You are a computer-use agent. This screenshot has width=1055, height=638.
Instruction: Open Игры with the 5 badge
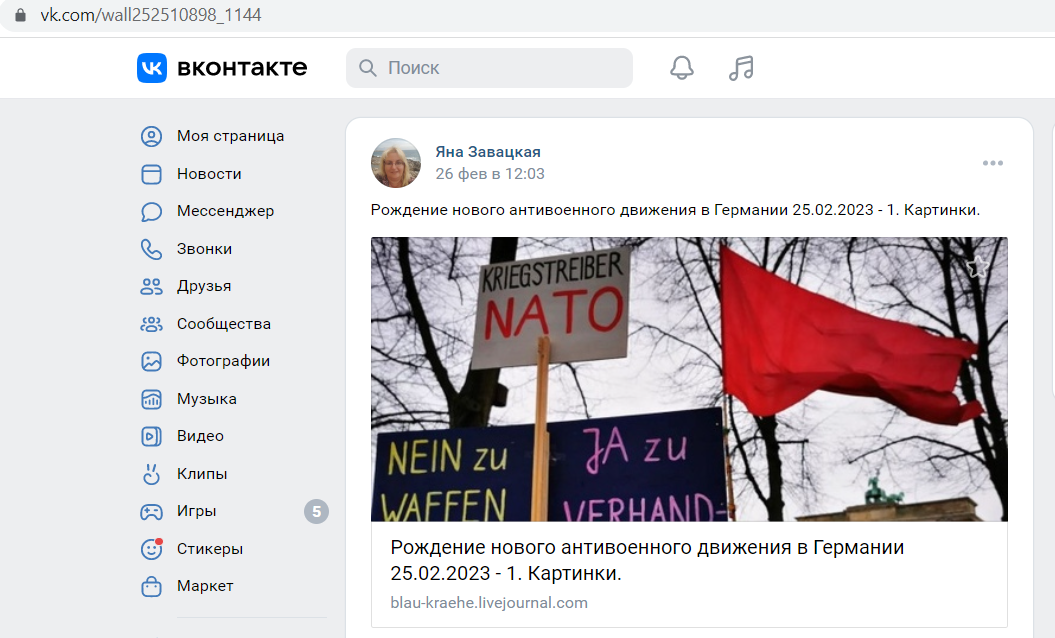point(233,511)
